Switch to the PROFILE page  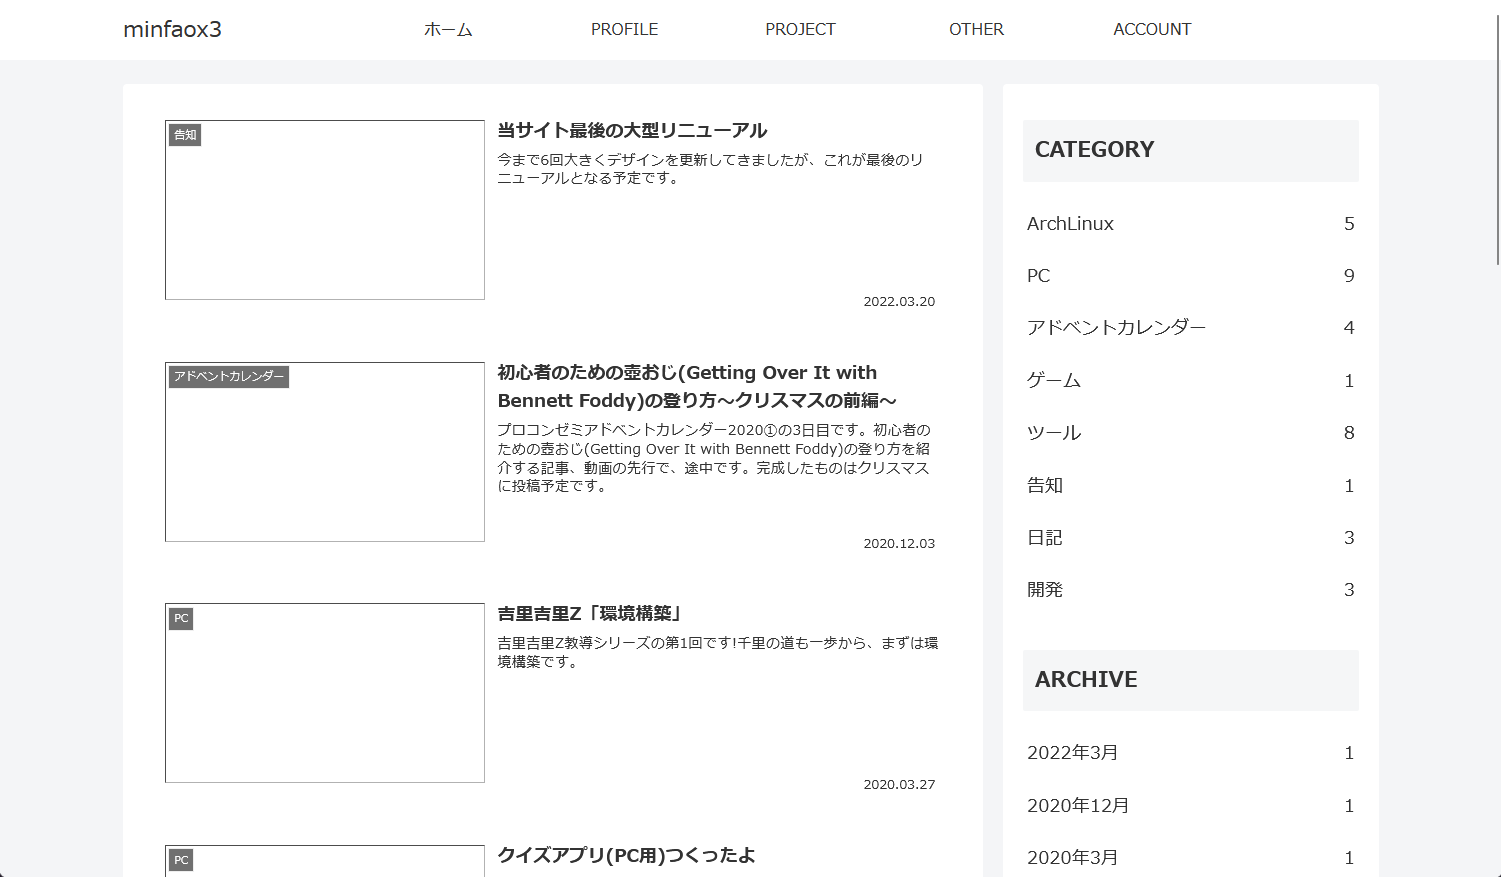624,29
